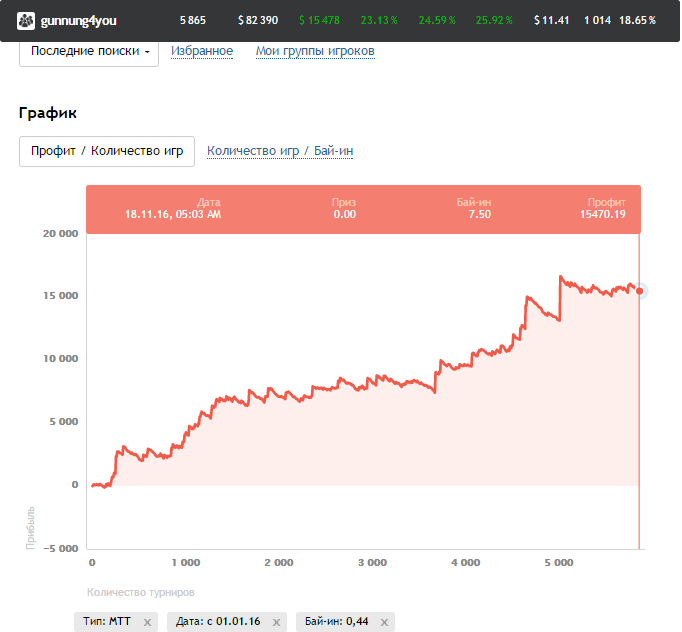Open the "Последние поиски" dropdown
The height and width of the screenshot is (632, 682).
coord(89,51)
